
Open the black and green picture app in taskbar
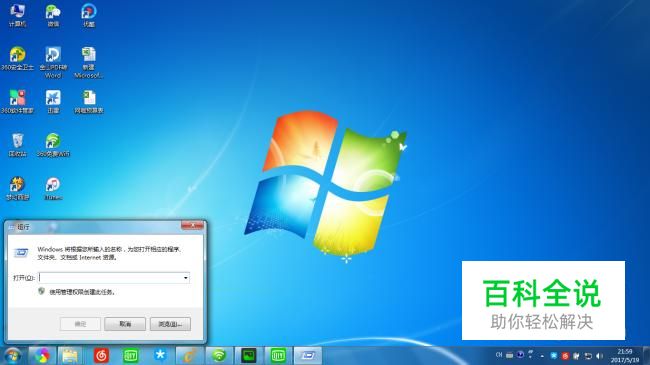coord(249,355)
